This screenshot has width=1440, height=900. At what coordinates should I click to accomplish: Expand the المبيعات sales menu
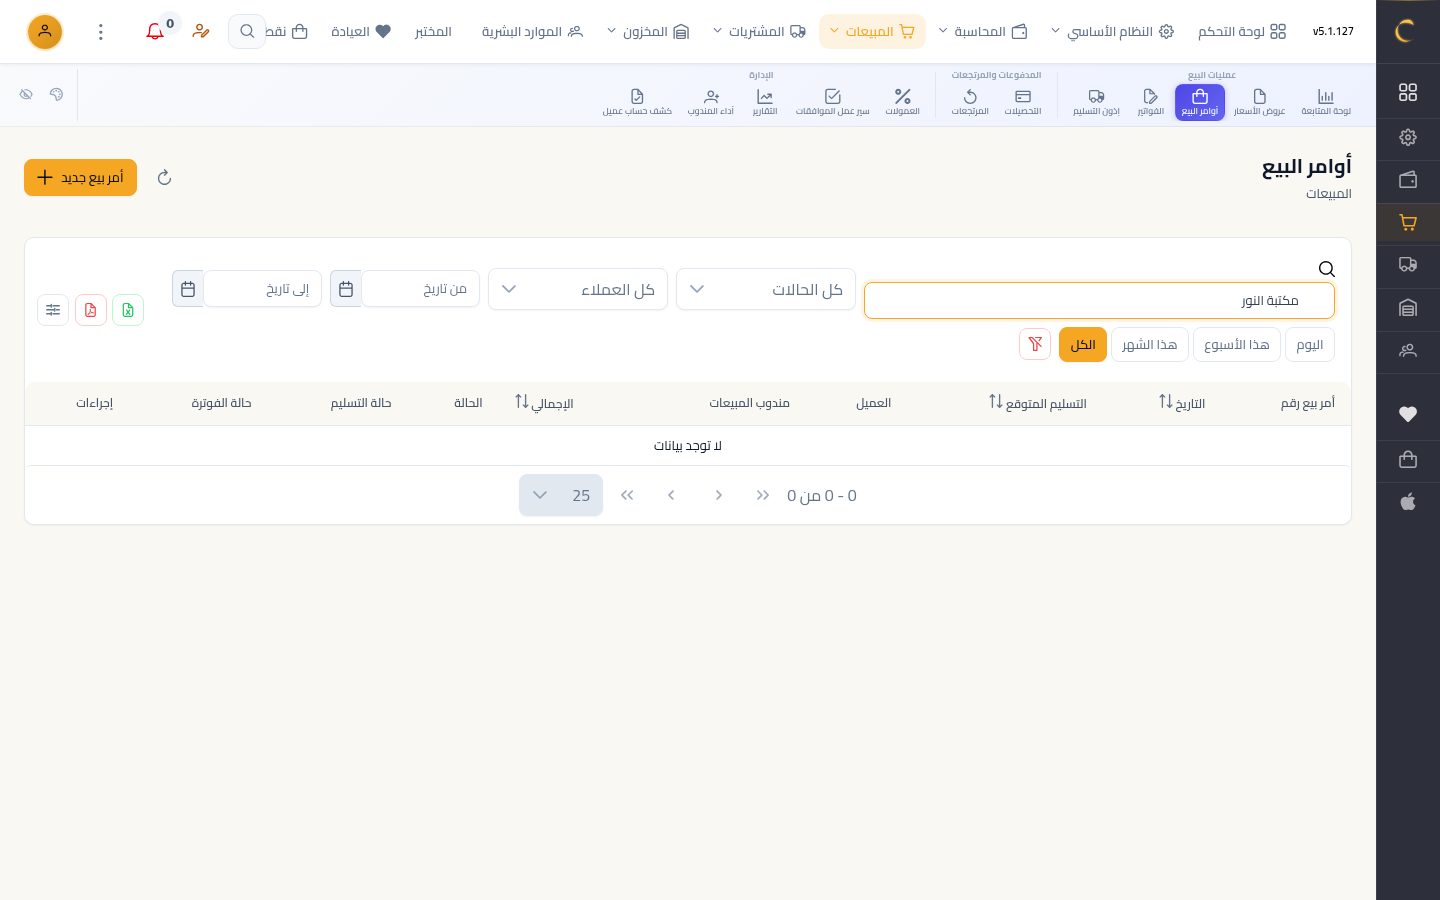coord(872,32)
